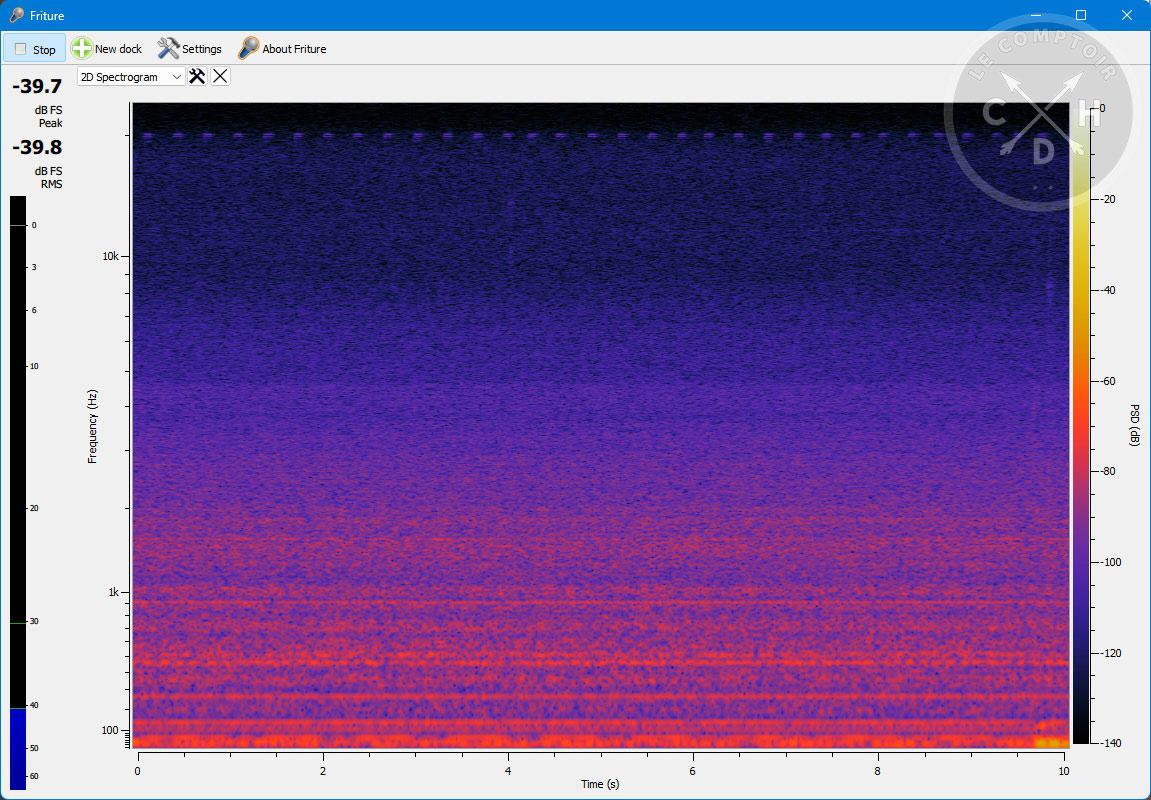This screenshot has height=800, width=1151.
Task: Click the "Time (s)" axis label
Action: click(600, 784)
